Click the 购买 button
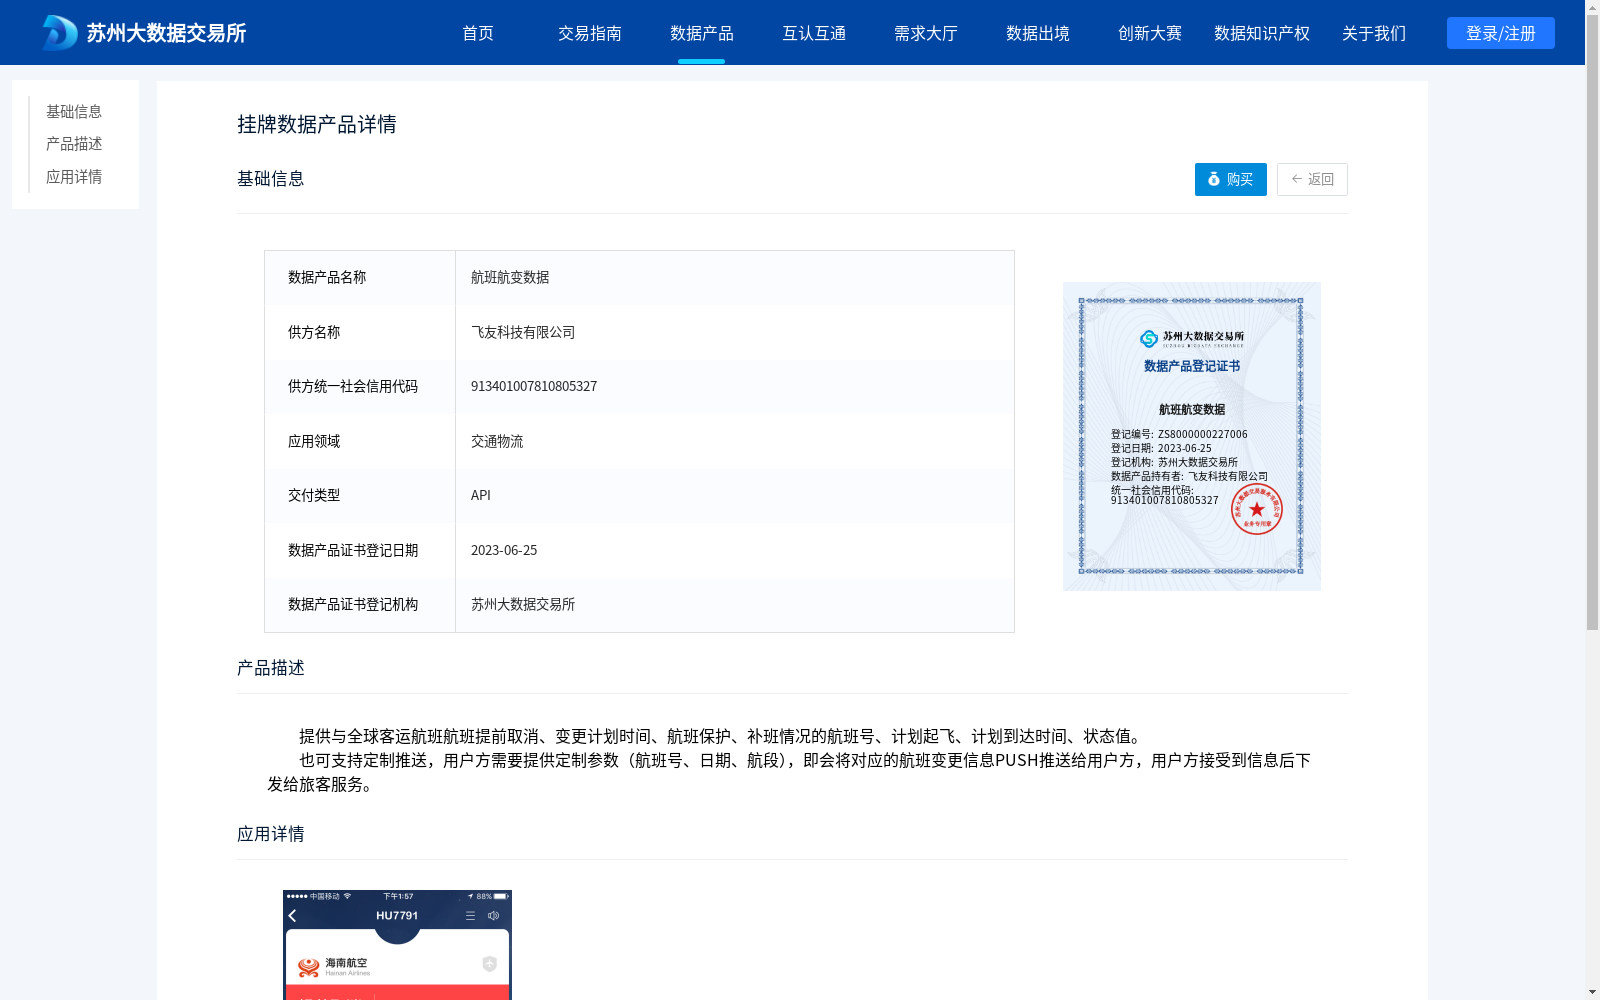The width and height of the screenshot is (1600, 1000). coord(1231,179)
